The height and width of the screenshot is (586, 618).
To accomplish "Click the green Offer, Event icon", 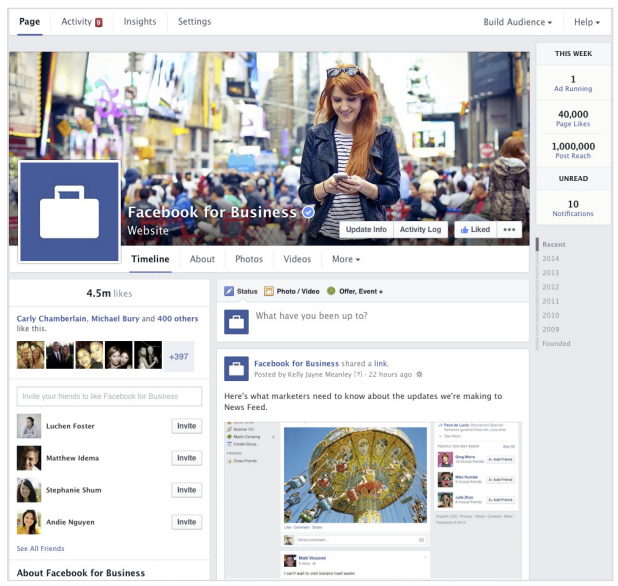I will tap(331, 291).
